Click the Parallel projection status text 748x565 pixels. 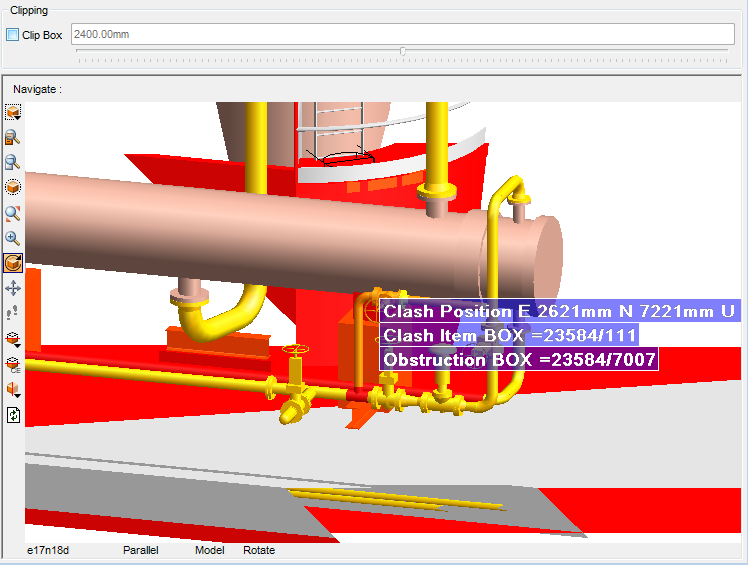pyautogui.click(x=141, y=550)
